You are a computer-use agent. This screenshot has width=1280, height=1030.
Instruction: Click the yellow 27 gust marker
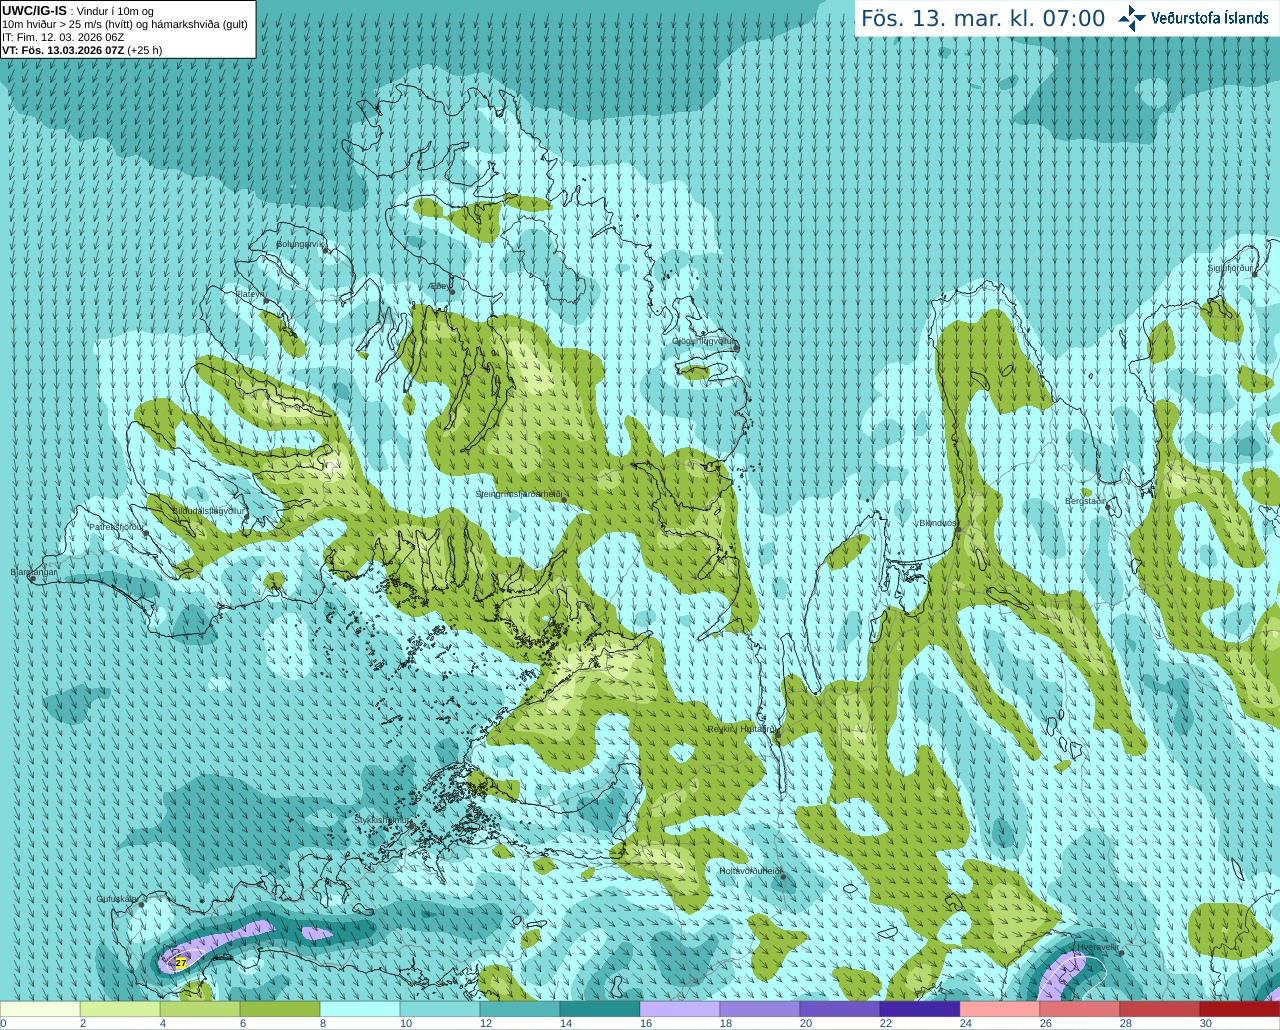point(180,962)
